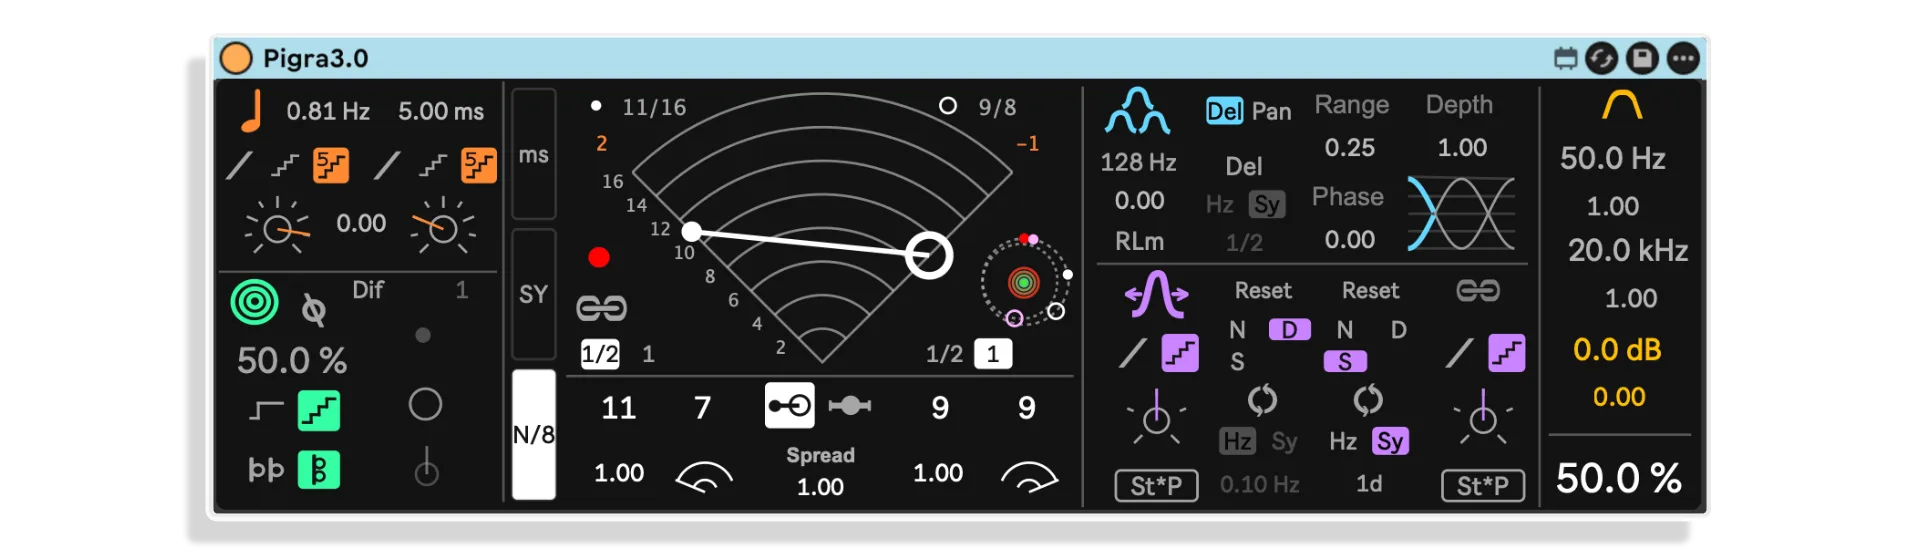
Task: Select the blue Del tab
Action: [1224, 111]
